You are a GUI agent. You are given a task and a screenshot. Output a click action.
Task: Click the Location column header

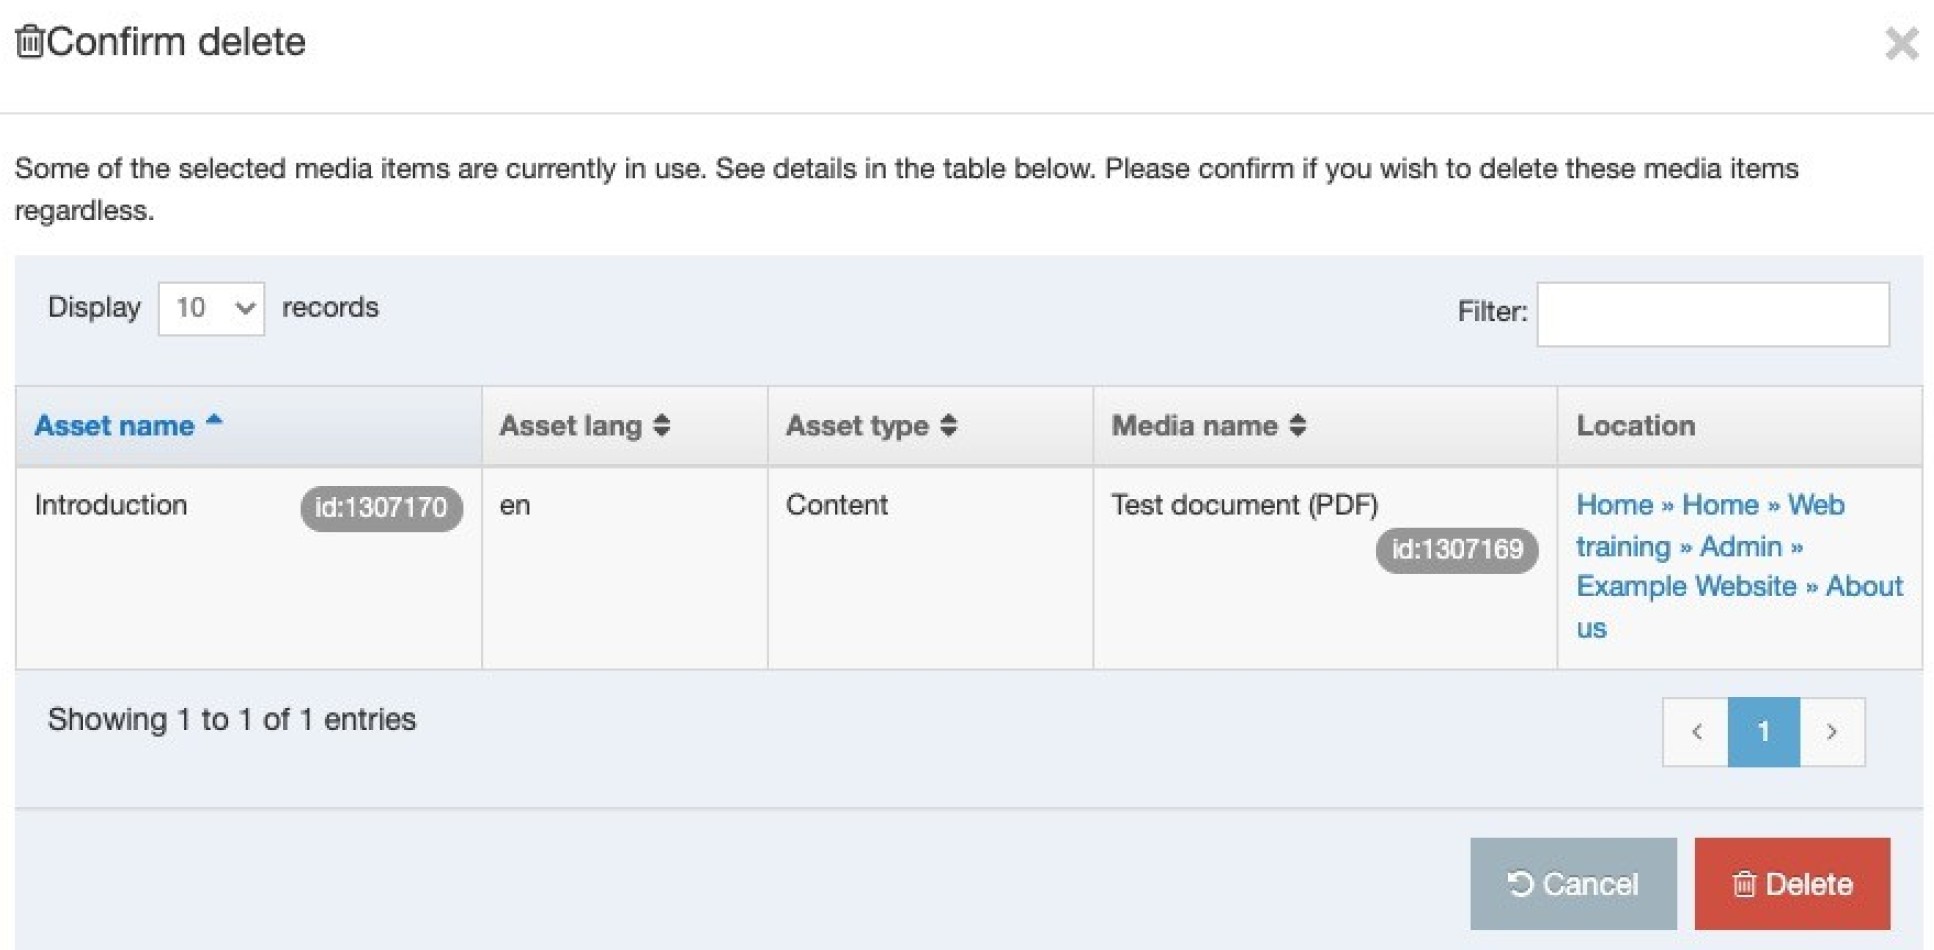[1635, 426]
